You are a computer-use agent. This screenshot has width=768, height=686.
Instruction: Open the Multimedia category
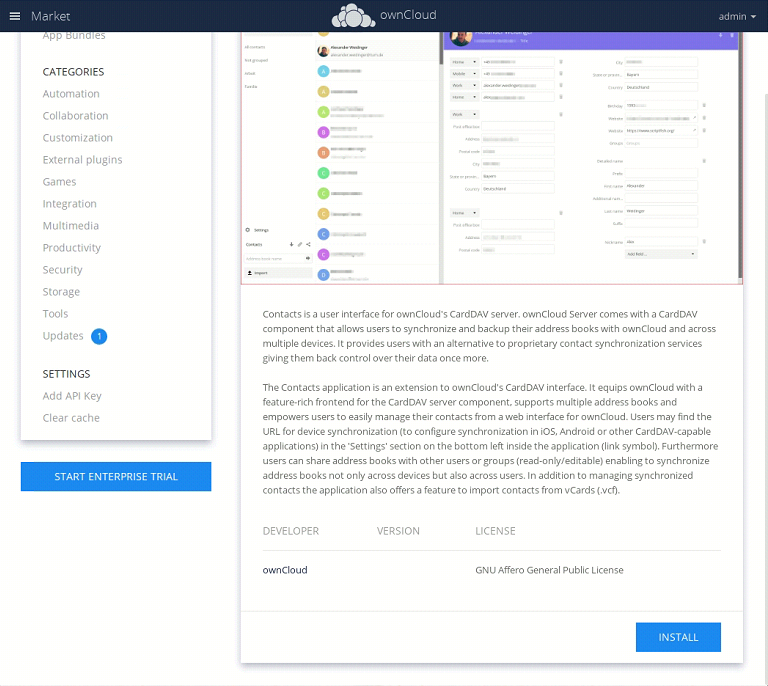71,226
